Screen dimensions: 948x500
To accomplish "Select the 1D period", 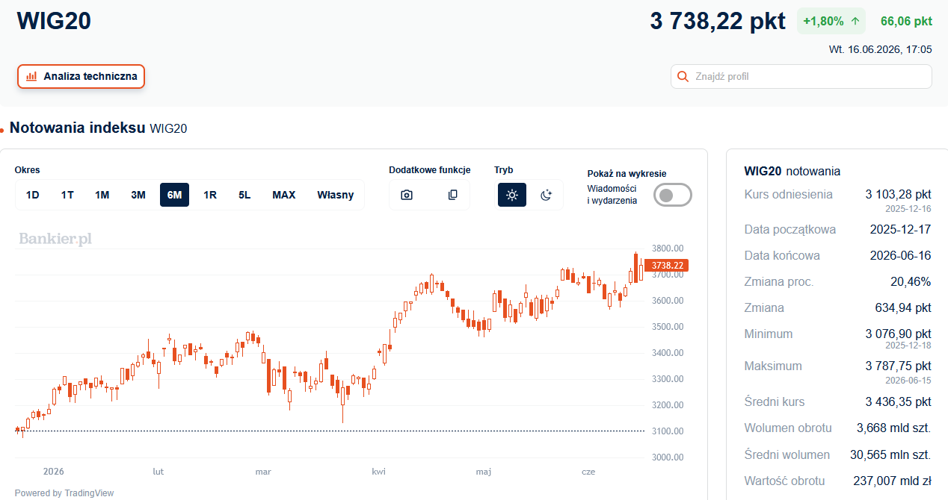I will 33,195.
